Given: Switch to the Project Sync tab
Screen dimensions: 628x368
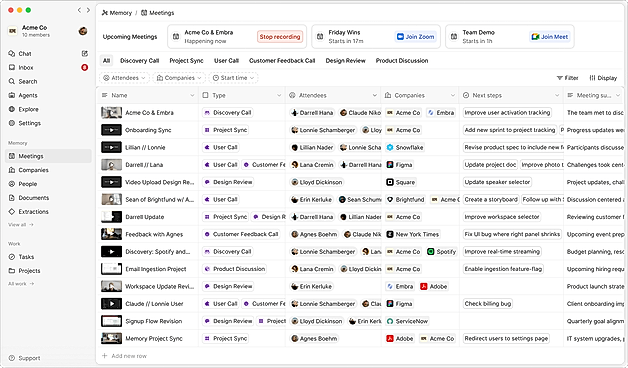Looking at the screenshot, I should [186, 60].
